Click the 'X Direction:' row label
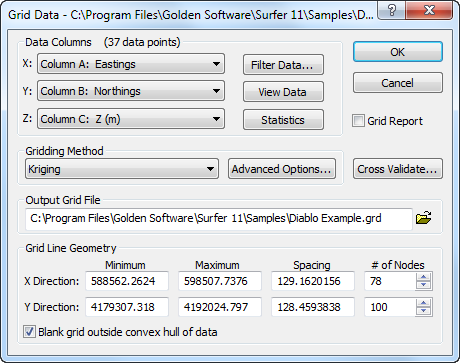This screenshot has width=460, height=363. click(52, 281)
